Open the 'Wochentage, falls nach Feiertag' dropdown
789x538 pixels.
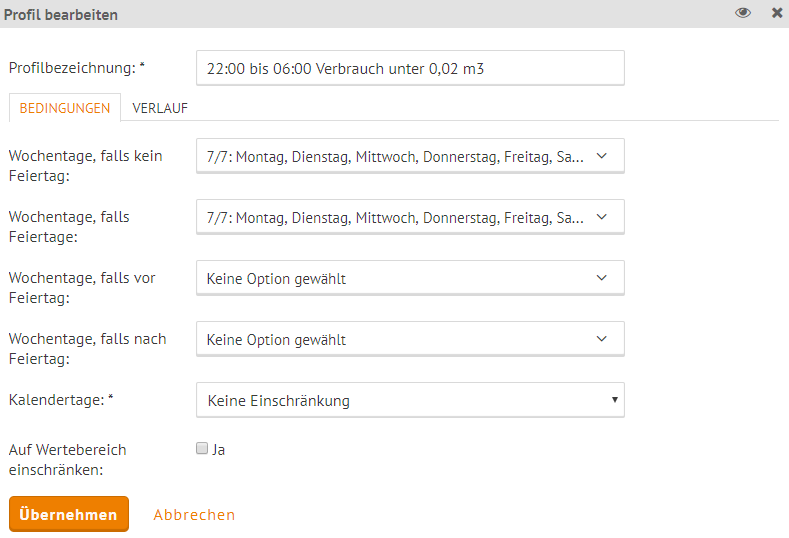(410, 339)
